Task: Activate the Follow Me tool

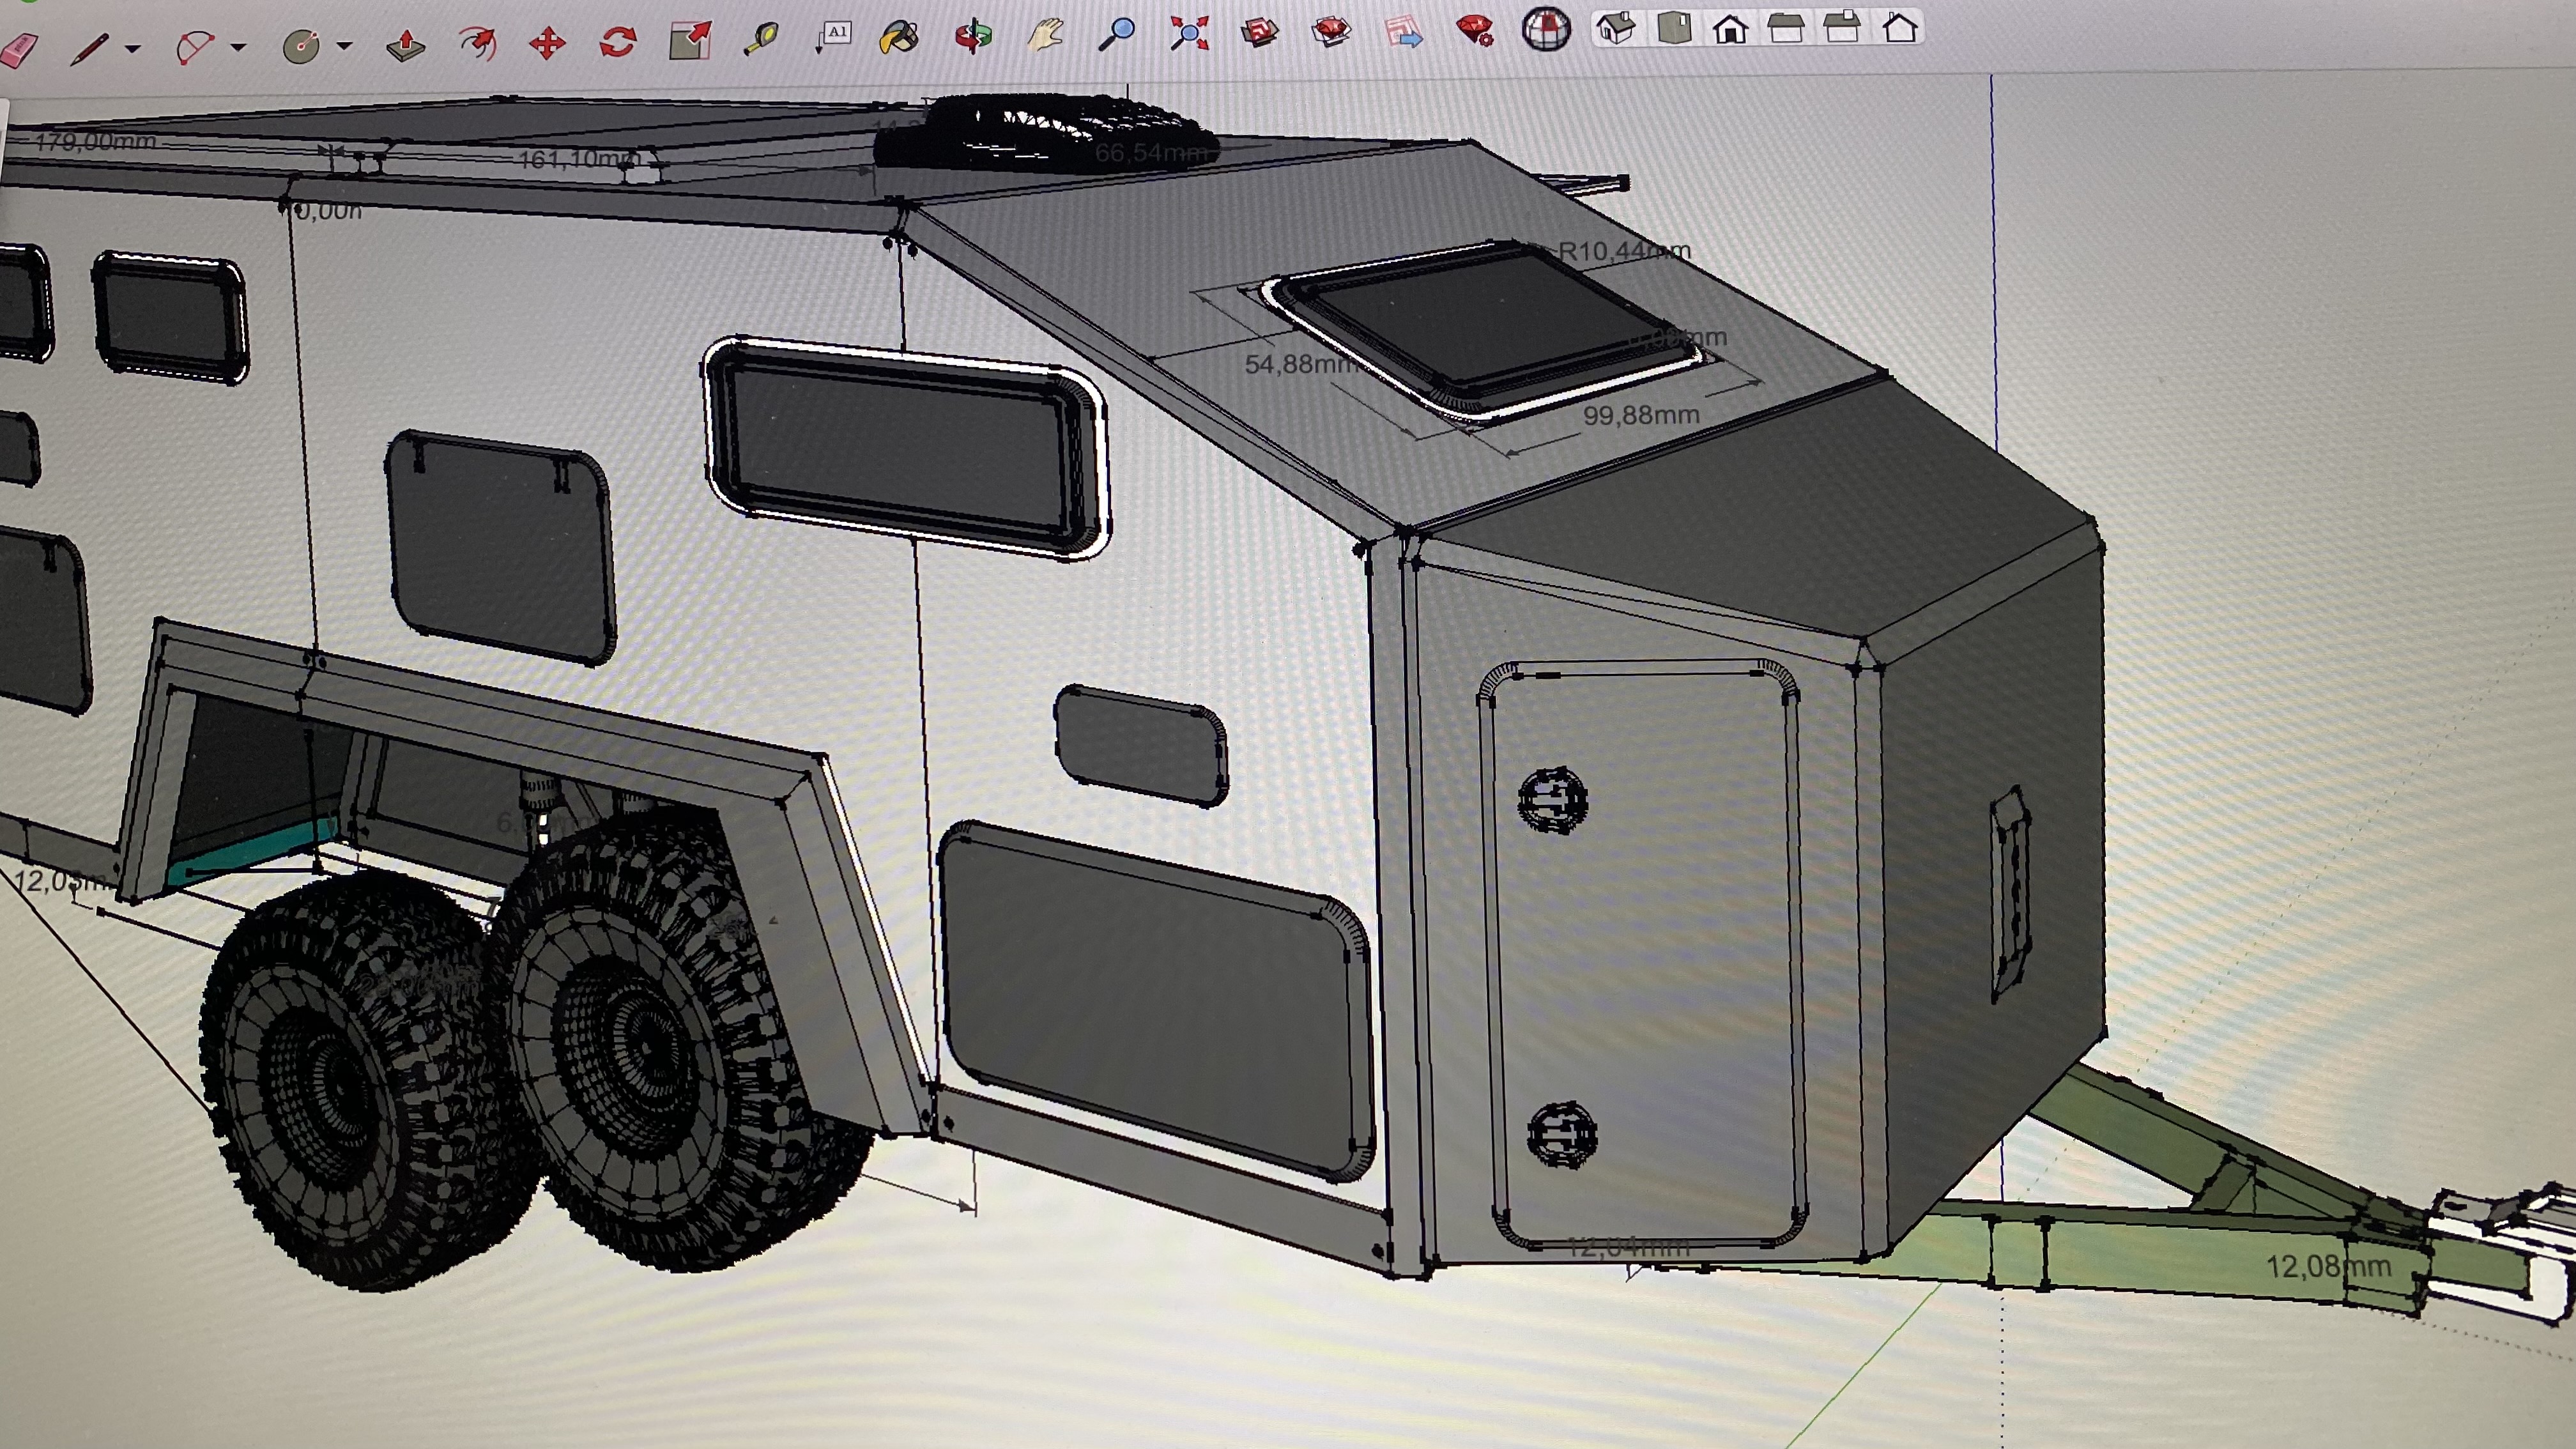Action: (478, 43)
